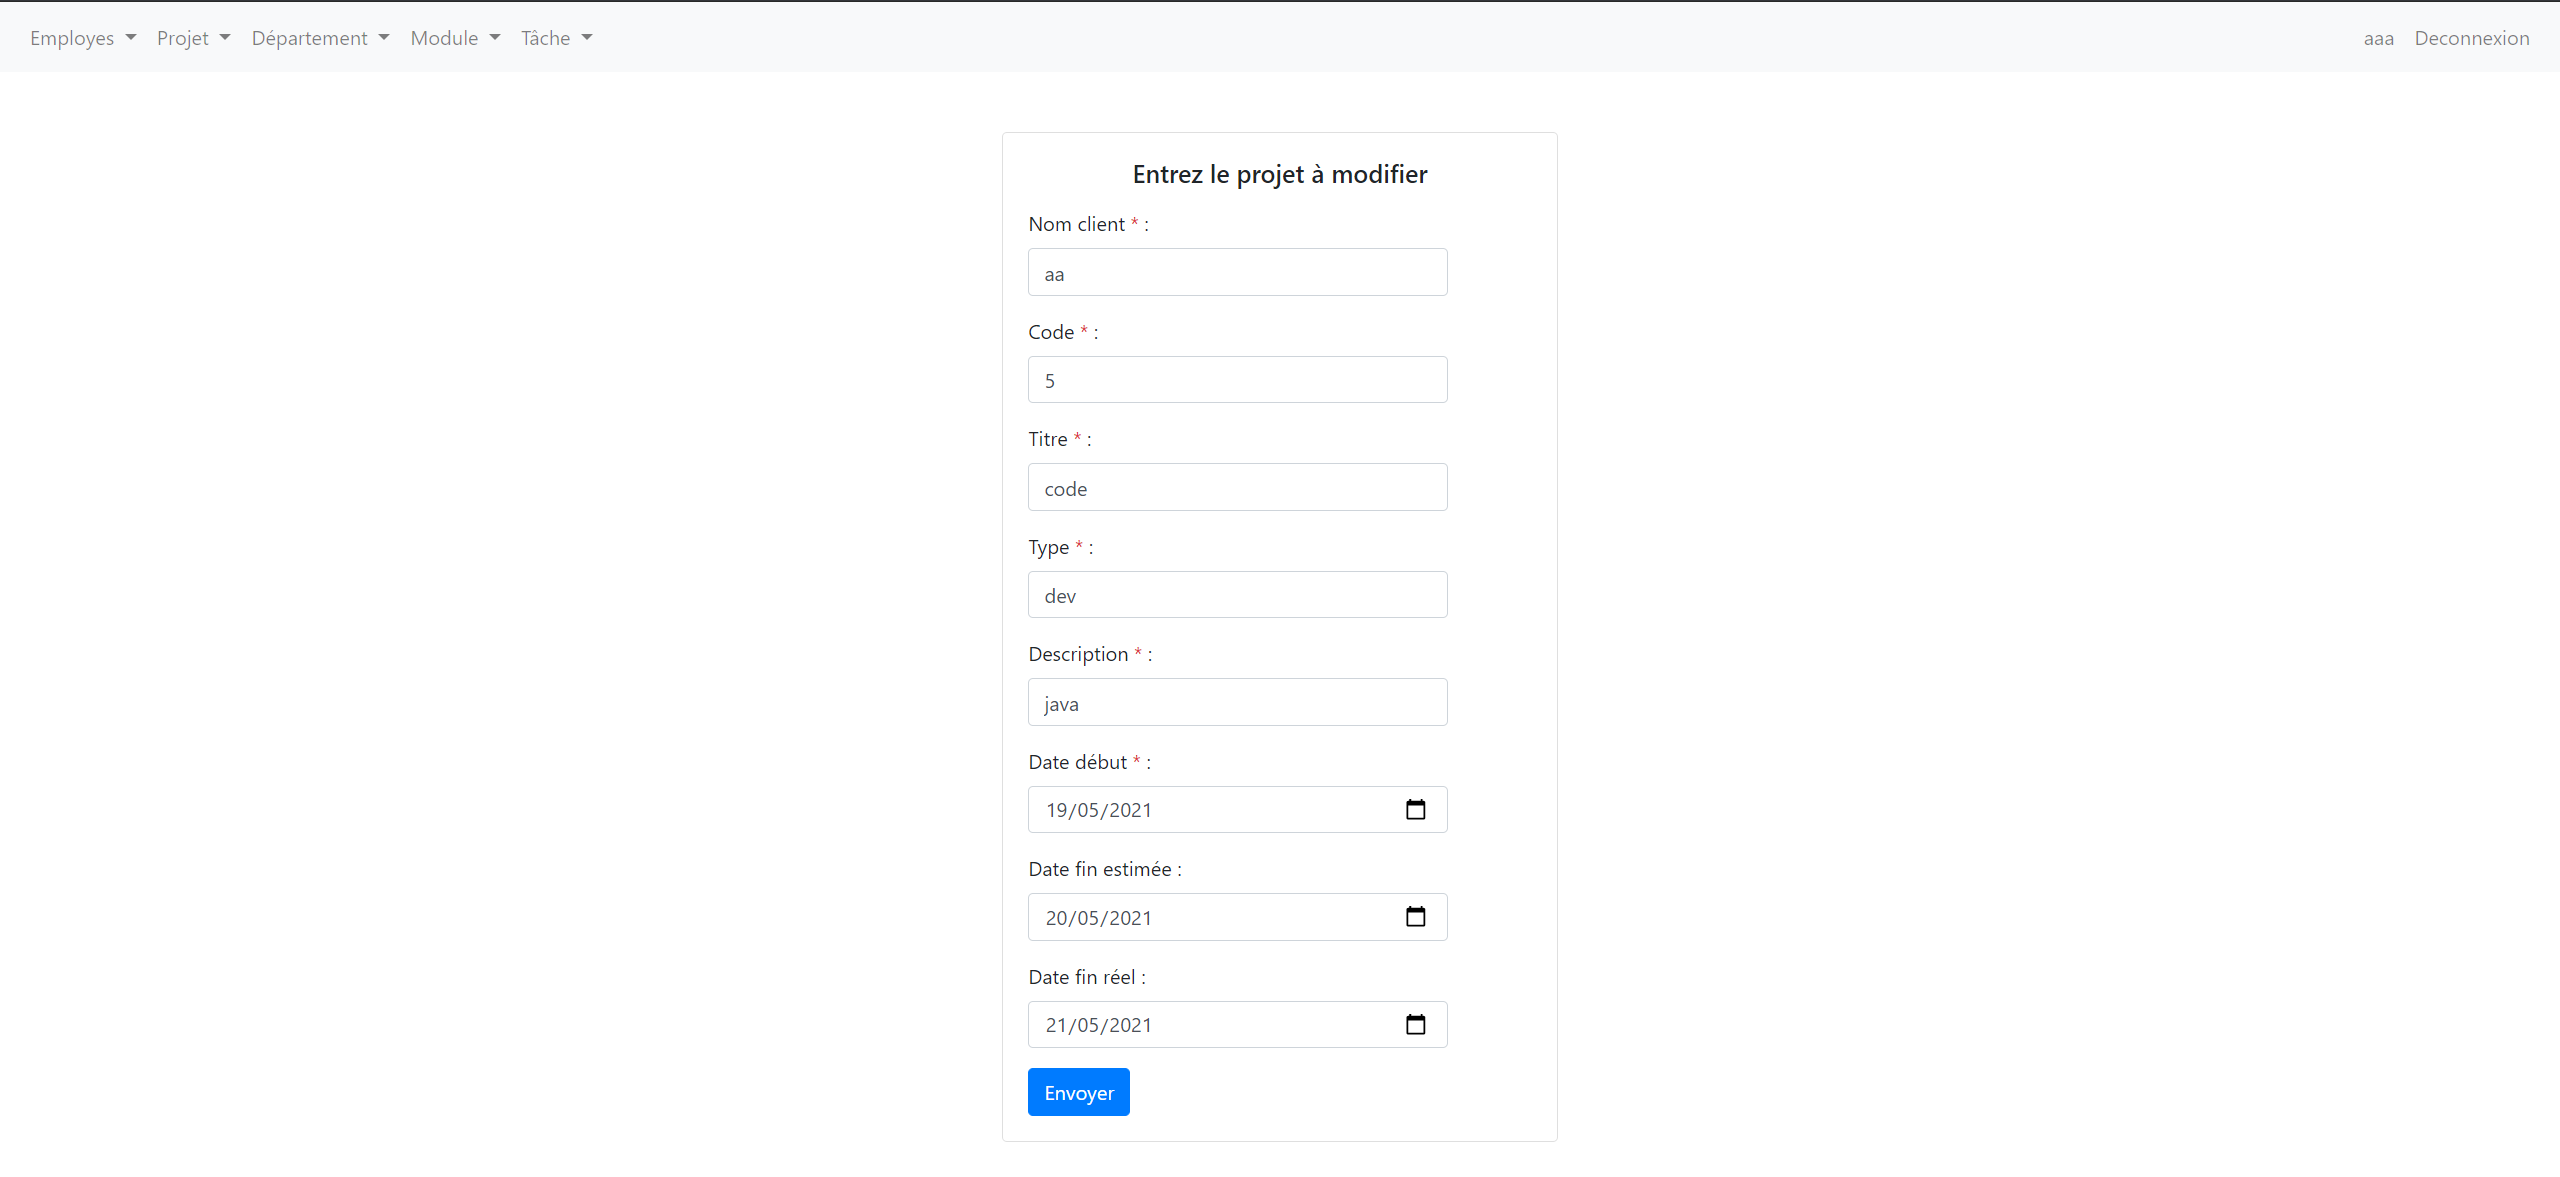
Task: Select the Nom client input containing aa
Action: click(x=1237, y=271)
